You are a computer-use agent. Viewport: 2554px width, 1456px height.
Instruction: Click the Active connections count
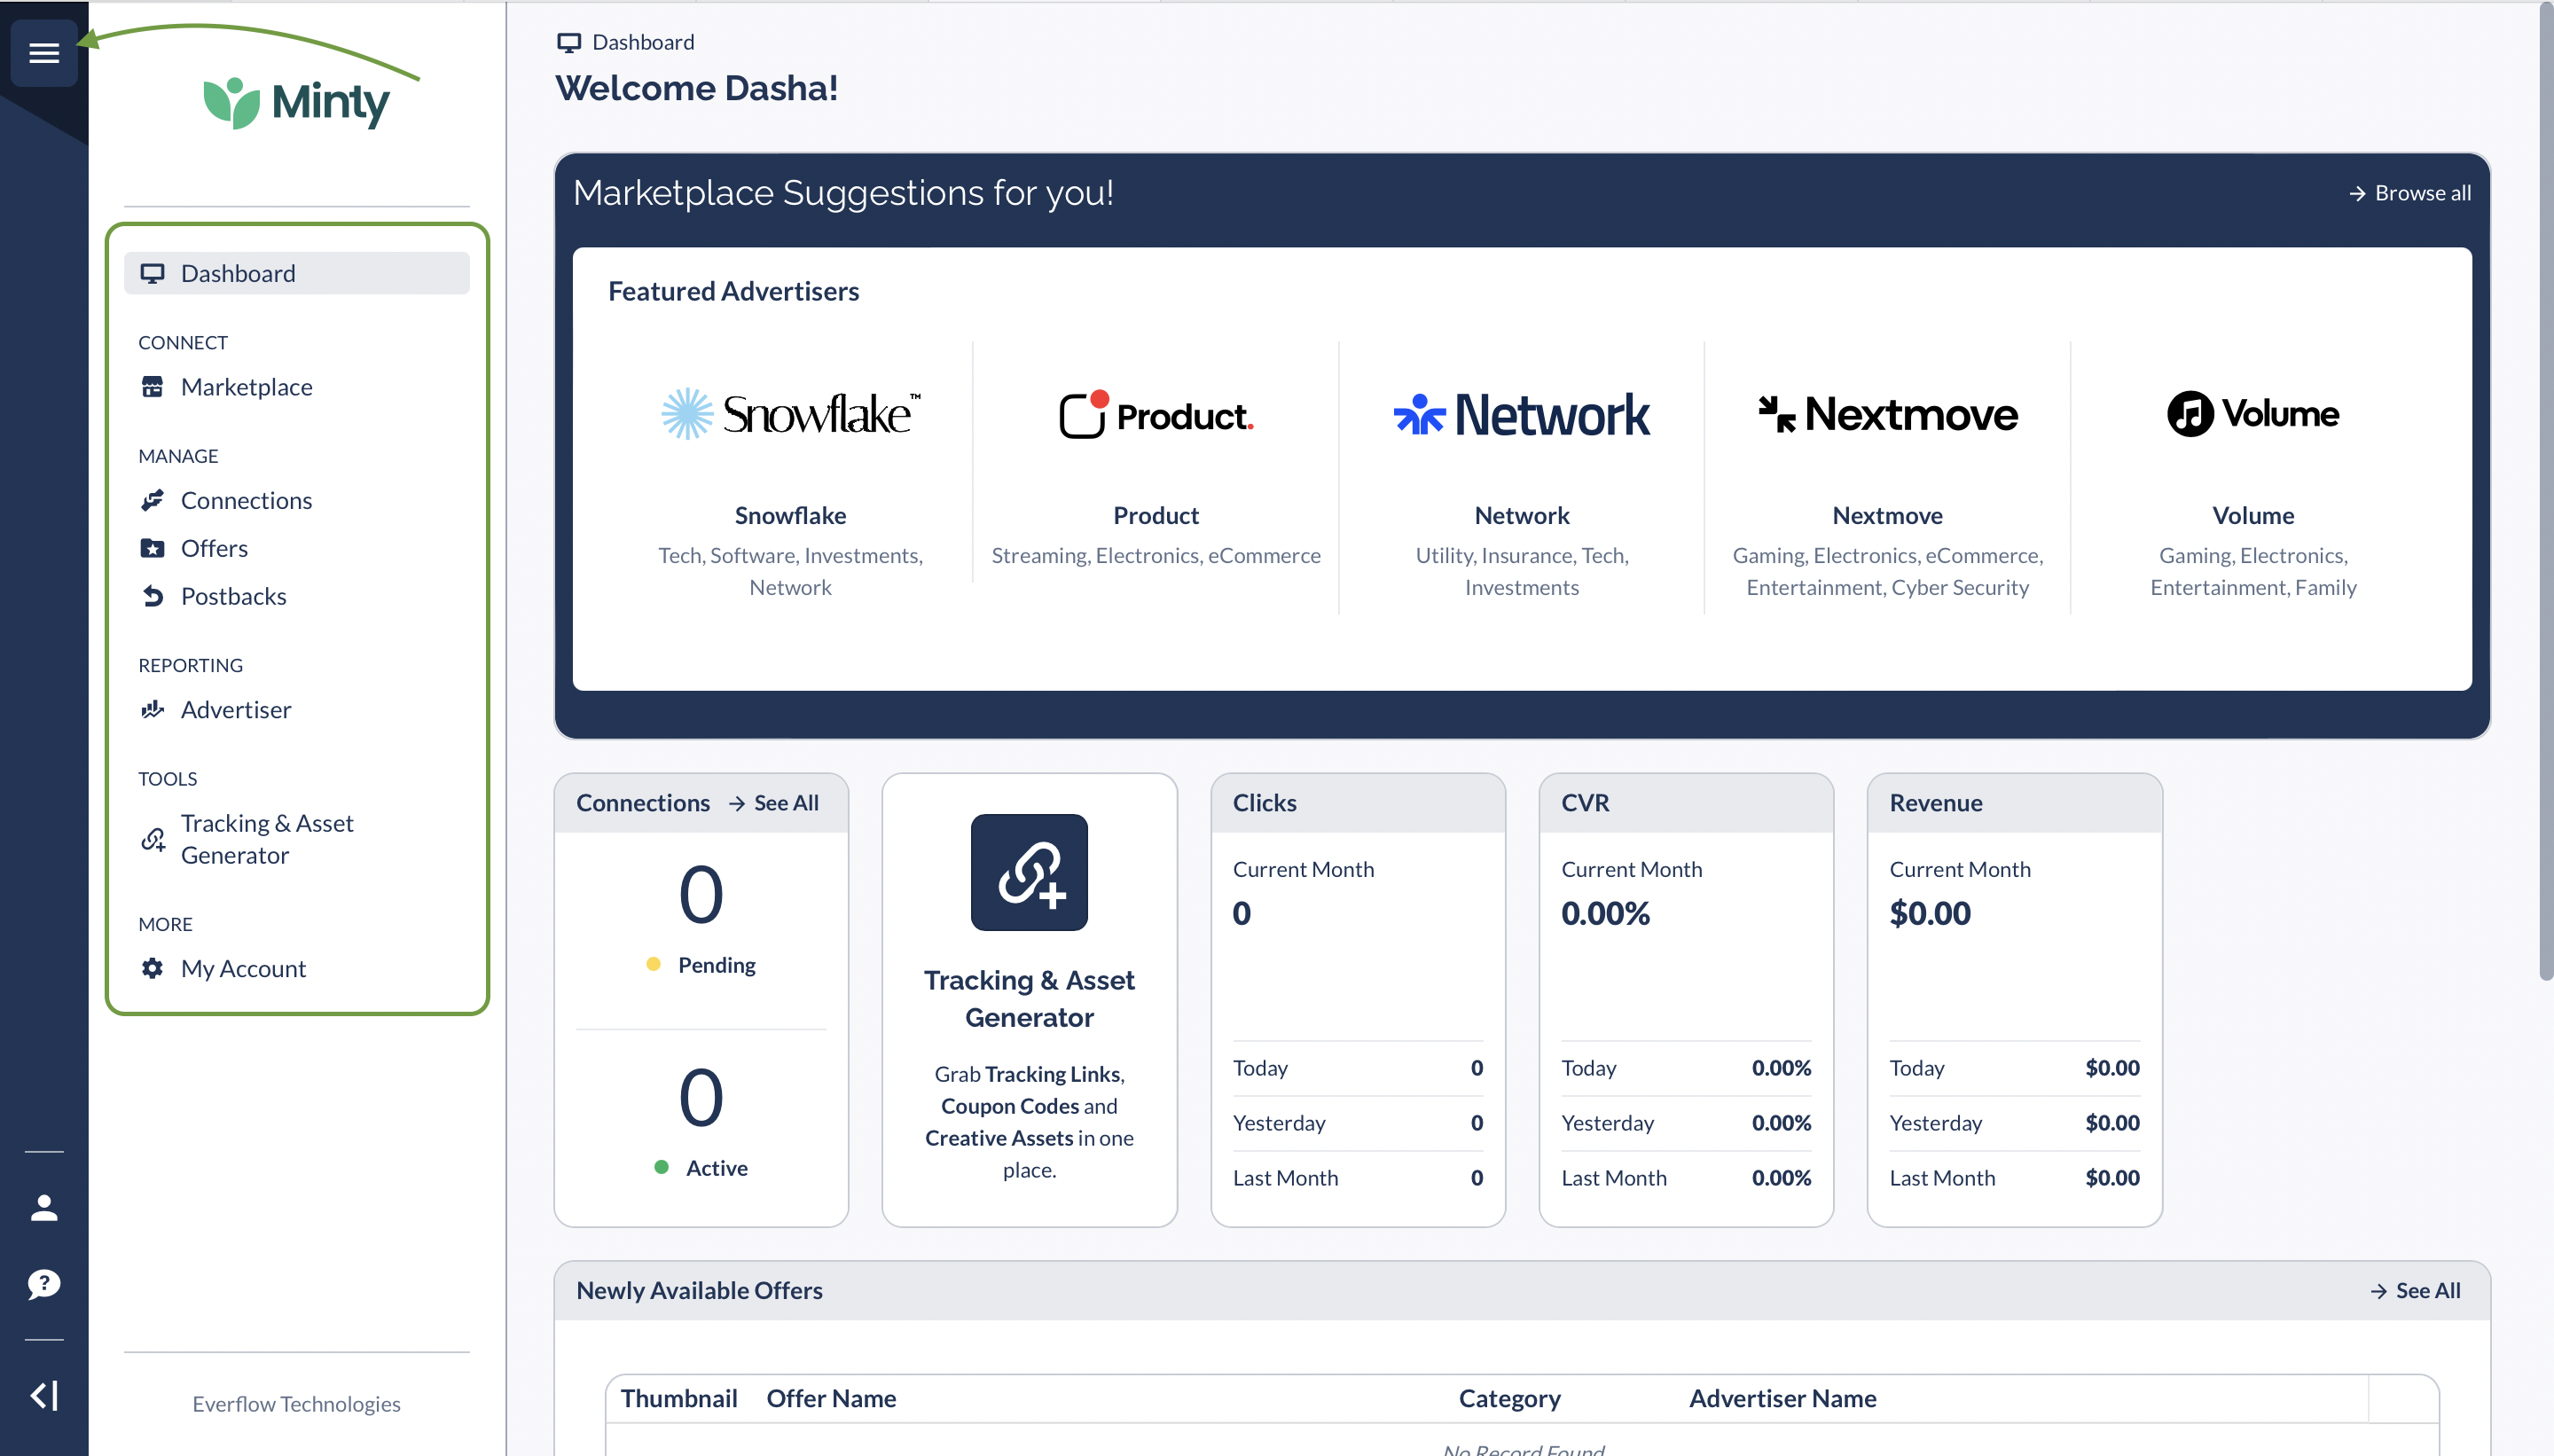tap(701, 1097)
